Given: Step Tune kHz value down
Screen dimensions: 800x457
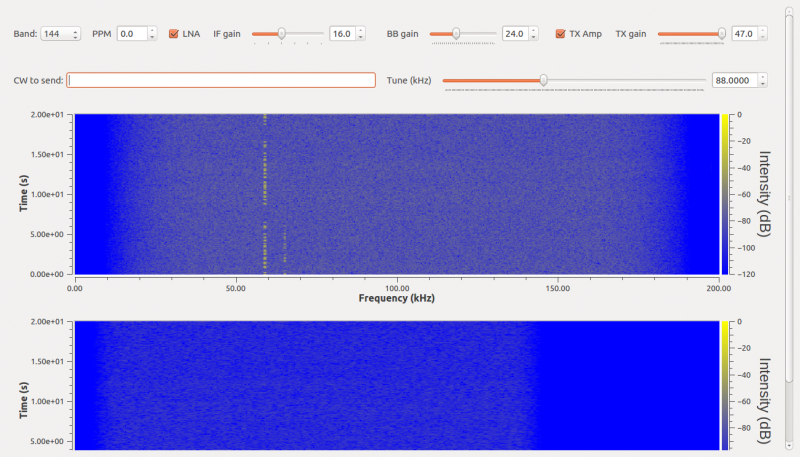Looking at the screenshot, I should click(x=763, y=84).
